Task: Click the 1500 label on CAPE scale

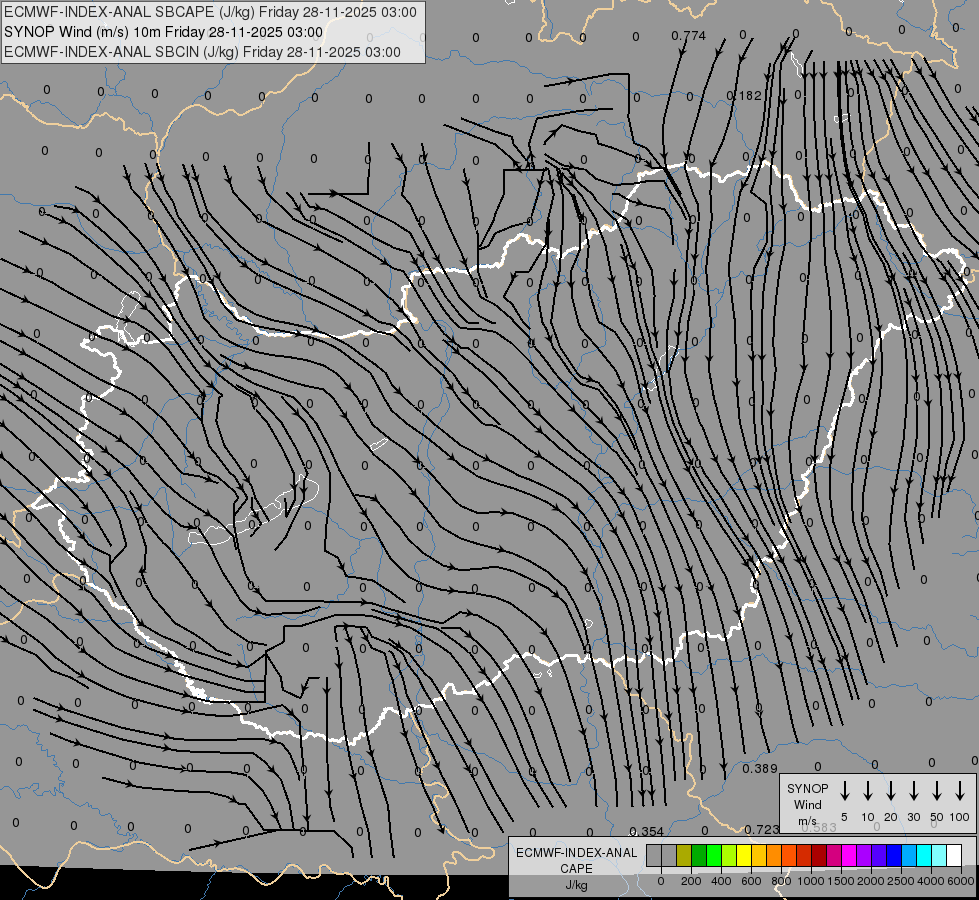Action: pos(841,881)
